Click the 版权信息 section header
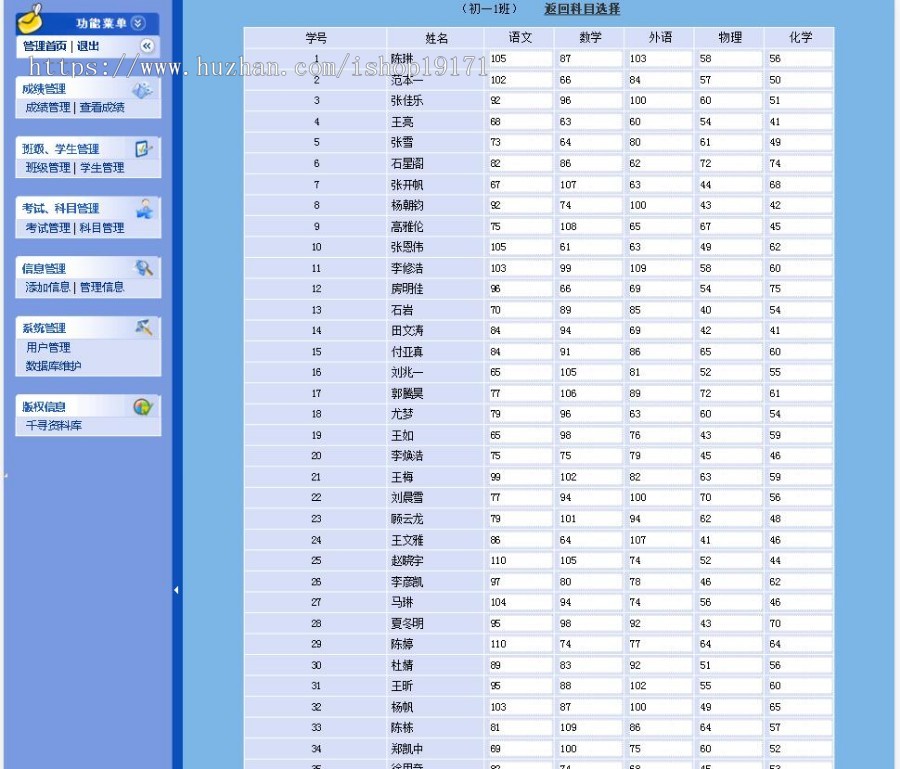The width and height of the screenshot is (900, 769). point(88,406)
